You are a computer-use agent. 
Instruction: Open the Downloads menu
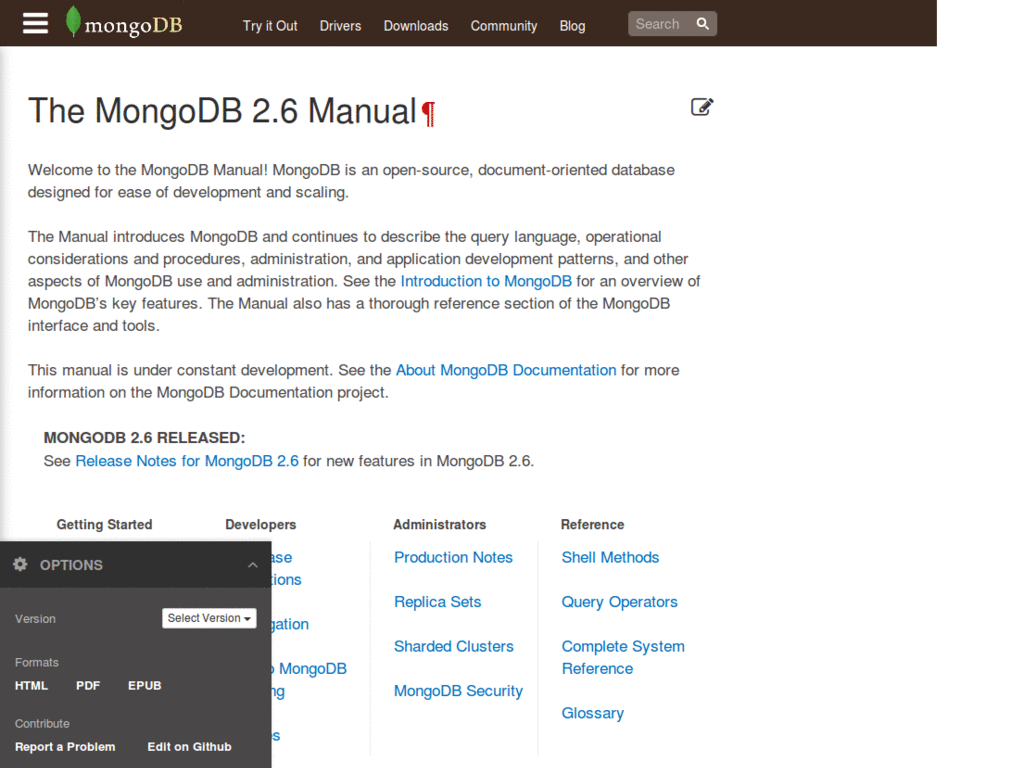[x=416, y=27]
